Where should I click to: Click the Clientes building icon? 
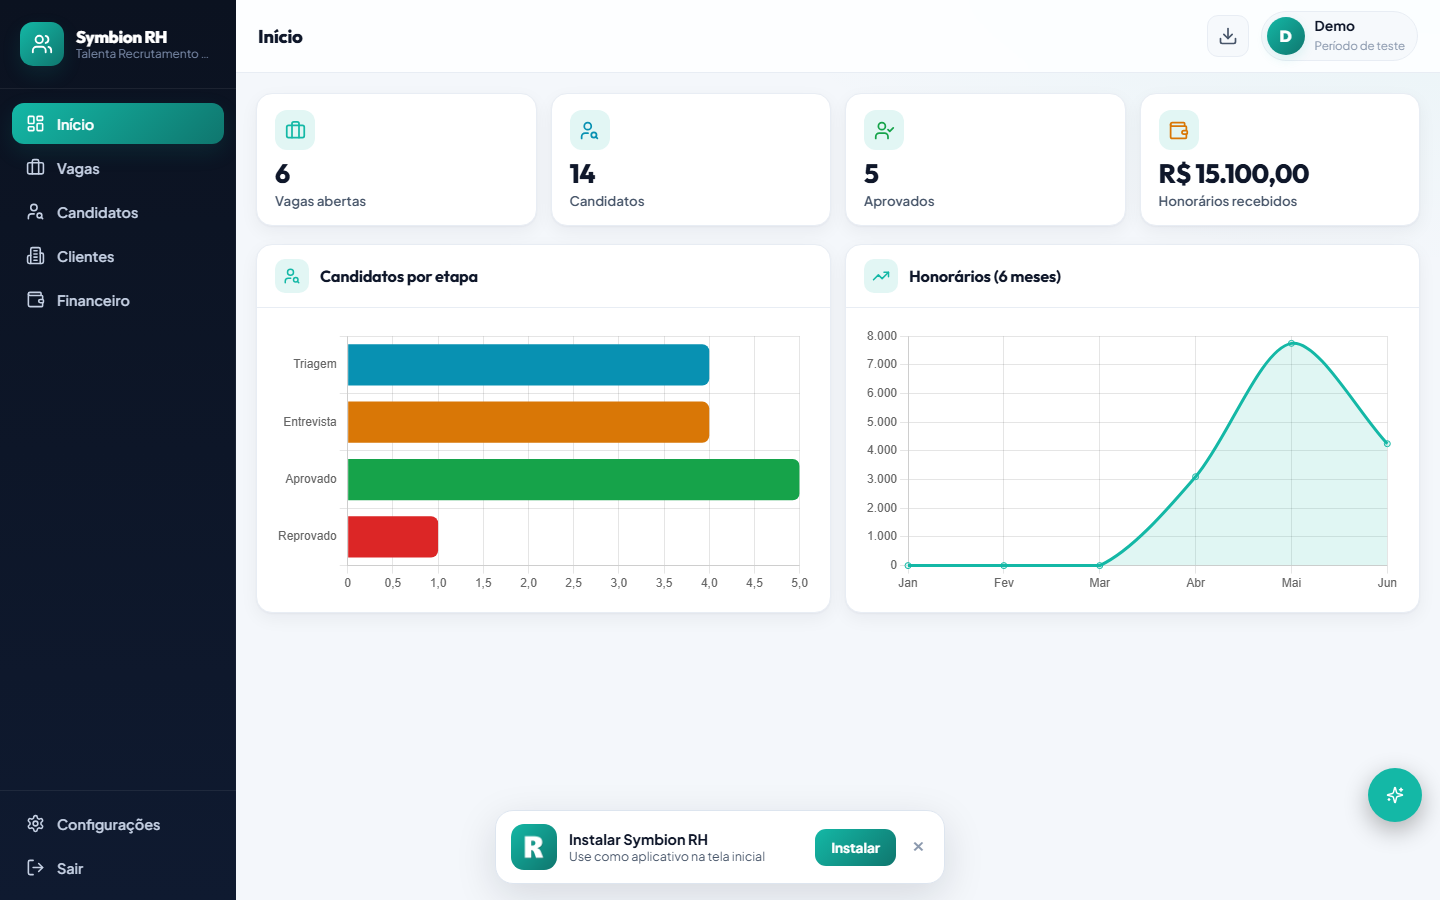[x=36, y=256]
